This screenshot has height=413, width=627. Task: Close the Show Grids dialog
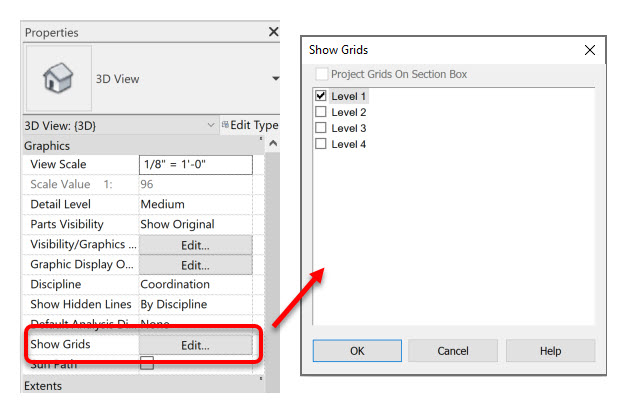(590, 50)
